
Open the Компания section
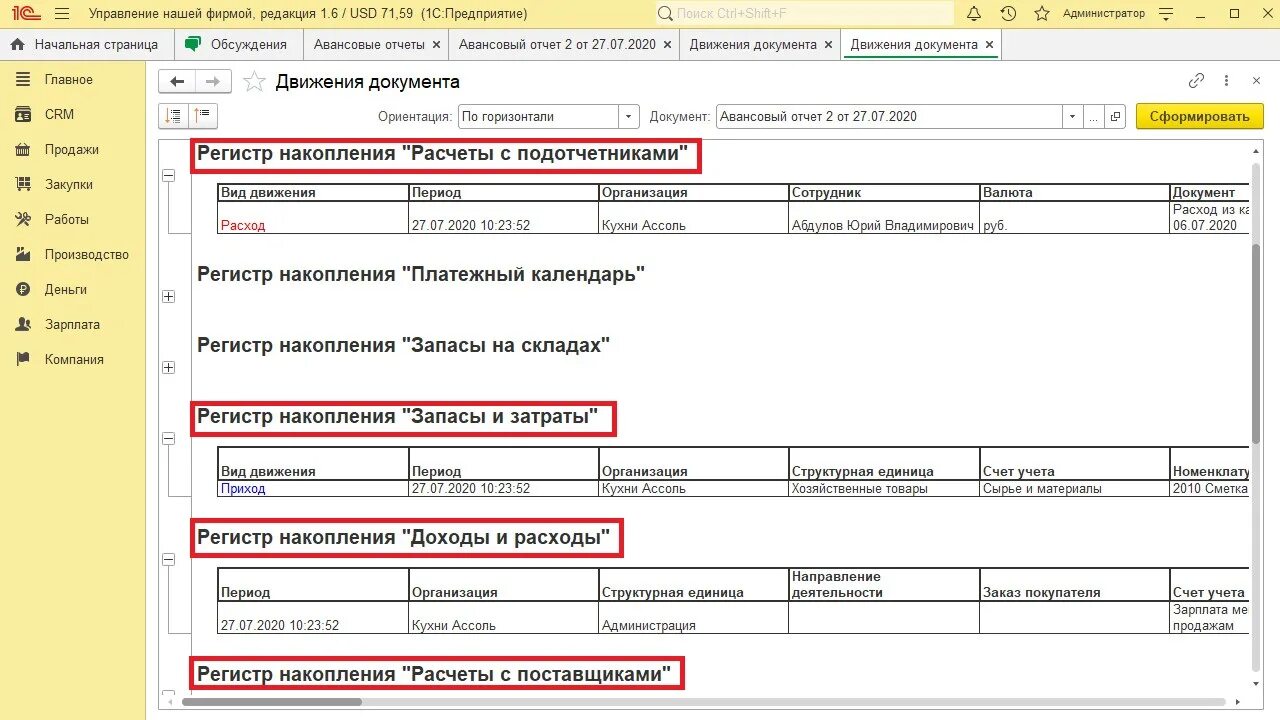74,359
